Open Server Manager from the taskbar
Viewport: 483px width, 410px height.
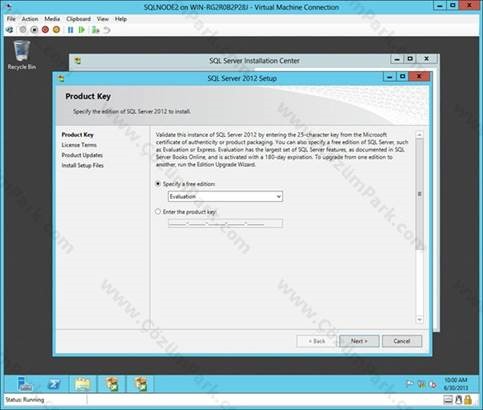(25, 384)
